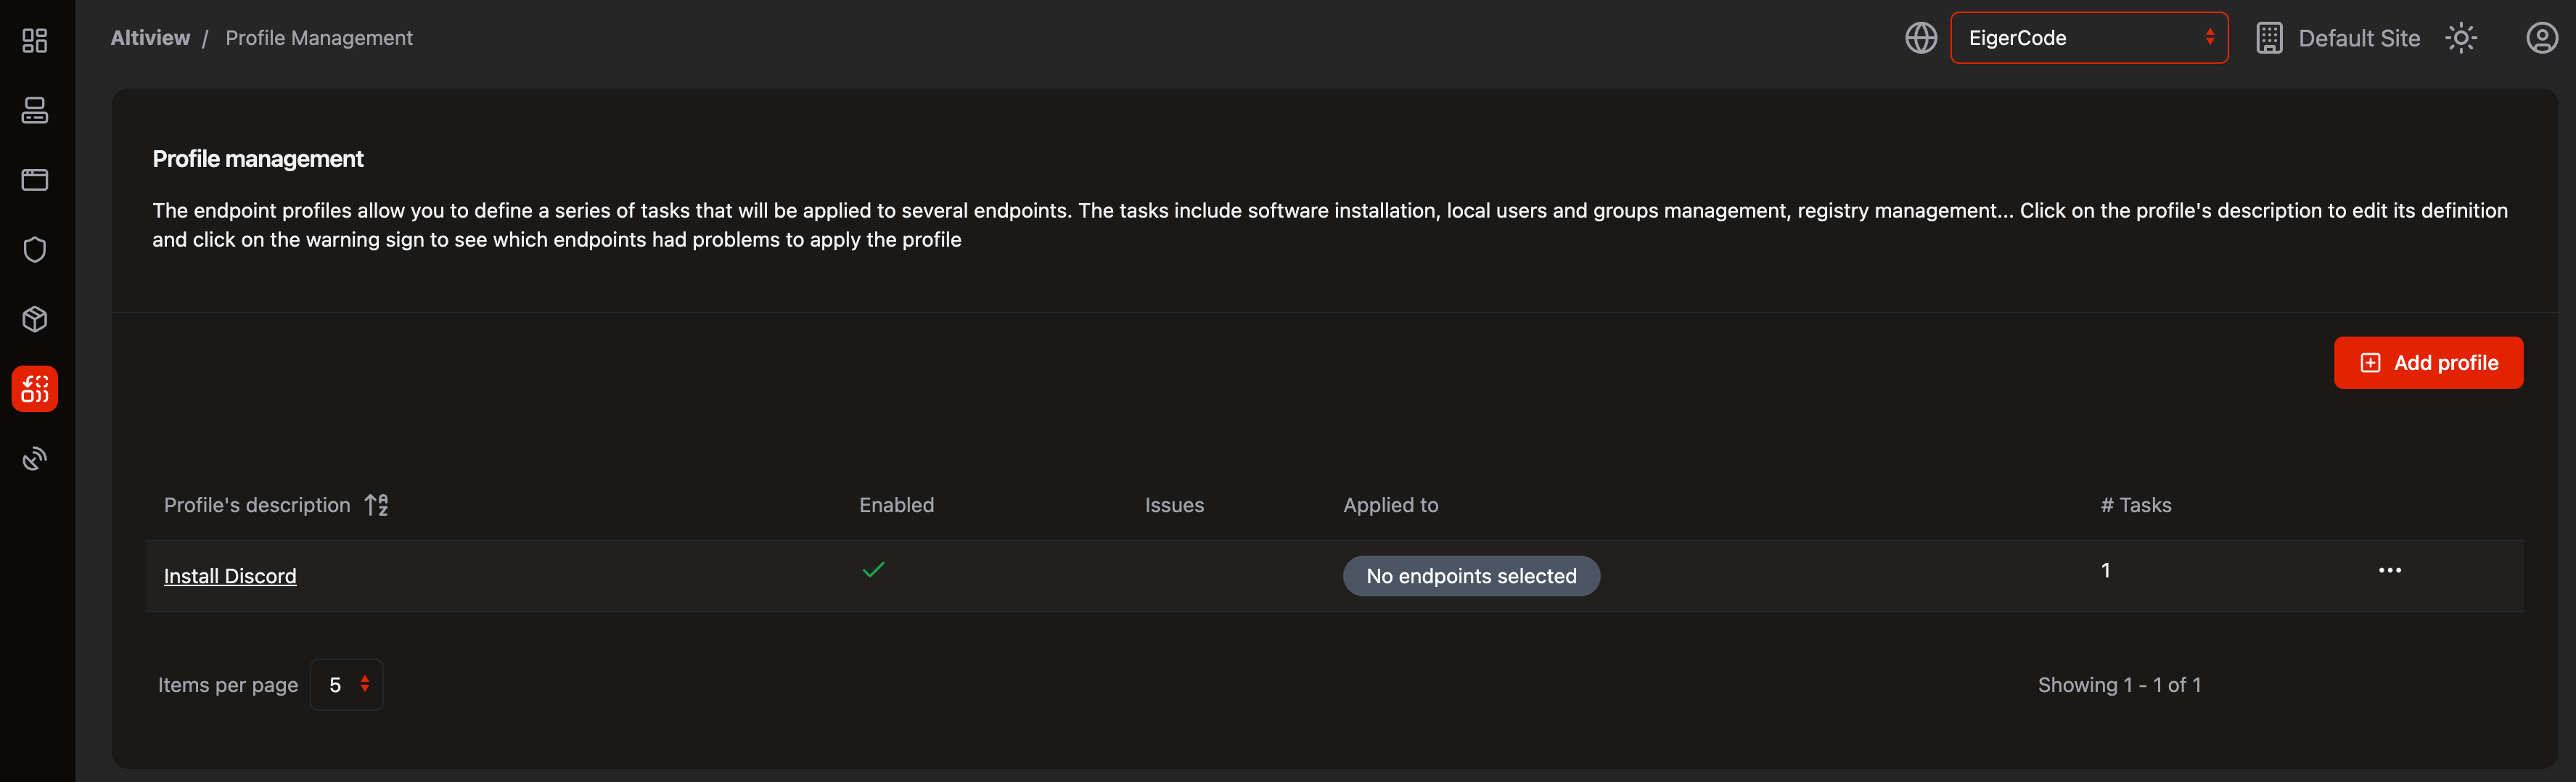Select the highlighted Profile Management sidebar icon
Screen dimensions: 2576x782
(x=35, y=389)
